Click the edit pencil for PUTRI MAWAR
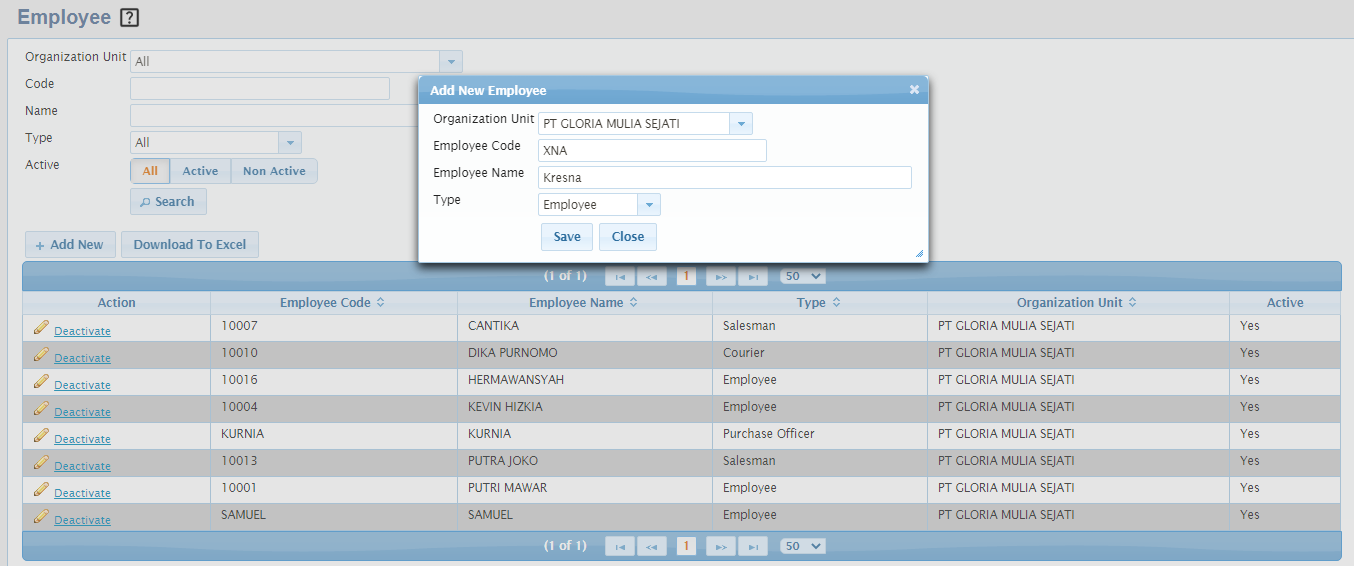Screen dimensions: 1354x566 (x=41, y=489)
